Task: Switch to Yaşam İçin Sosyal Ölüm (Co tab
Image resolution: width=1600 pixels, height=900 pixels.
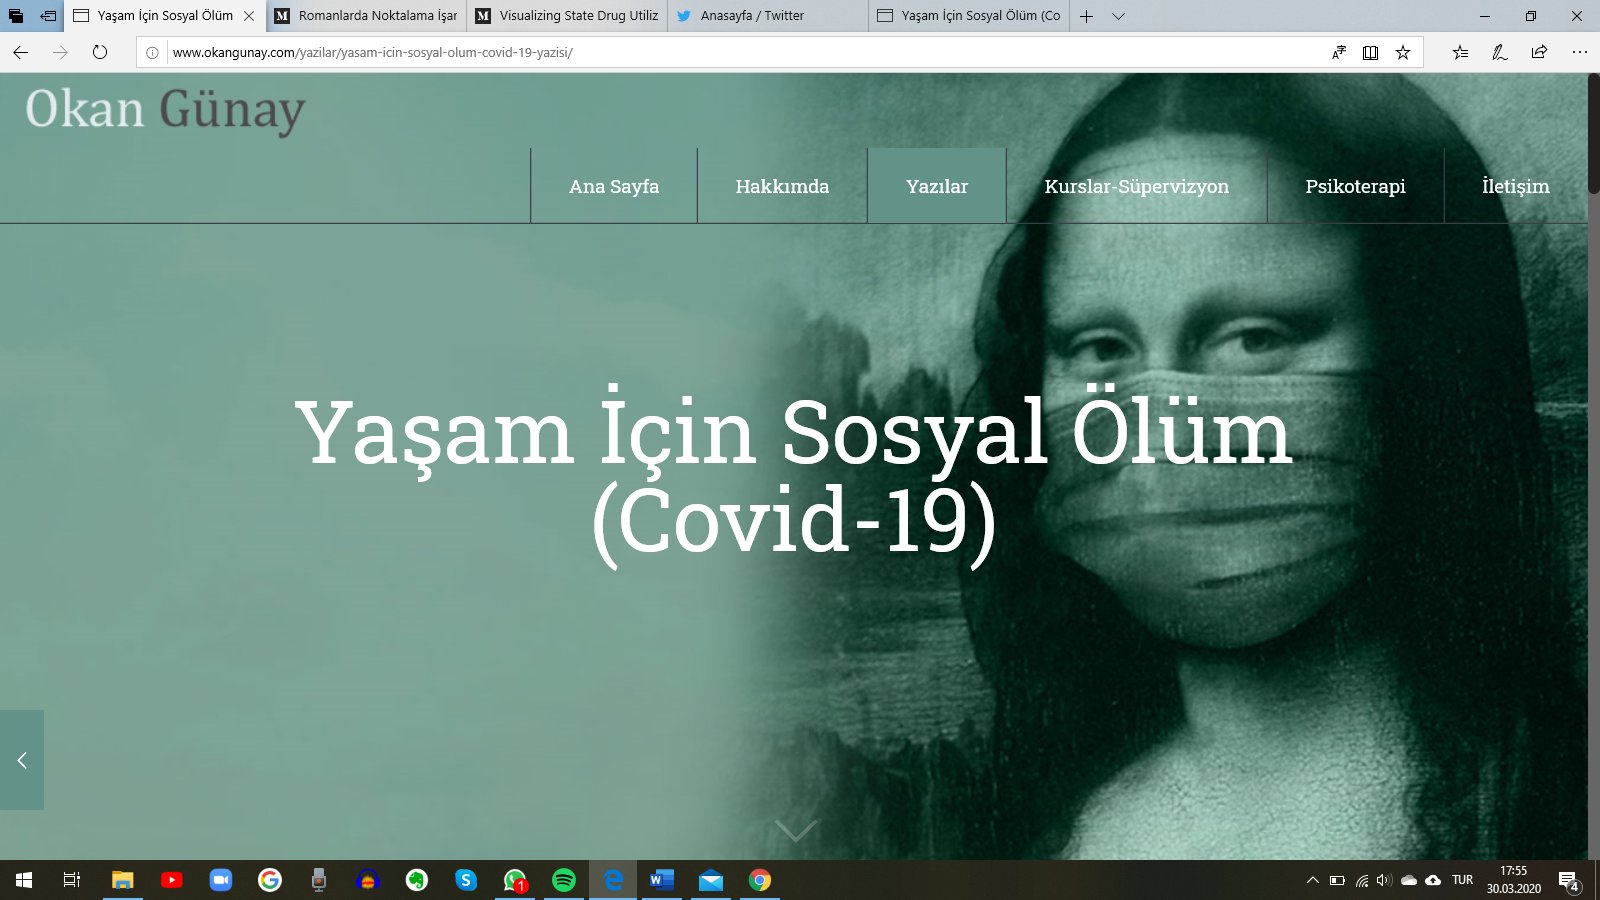Action: click(969, 16)
